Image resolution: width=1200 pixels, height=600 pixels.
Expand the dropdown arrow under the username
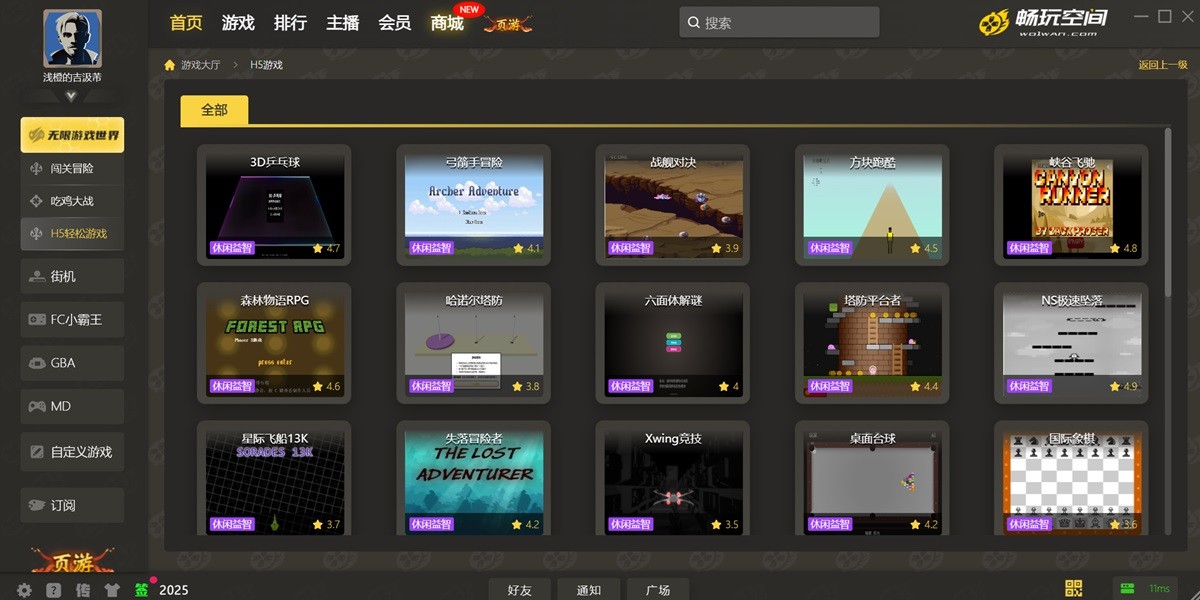tap(72, 97)
